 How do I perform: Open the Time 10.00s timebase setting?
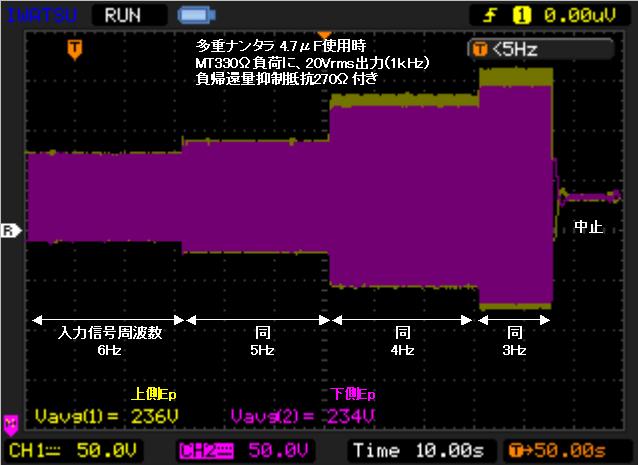417,450
